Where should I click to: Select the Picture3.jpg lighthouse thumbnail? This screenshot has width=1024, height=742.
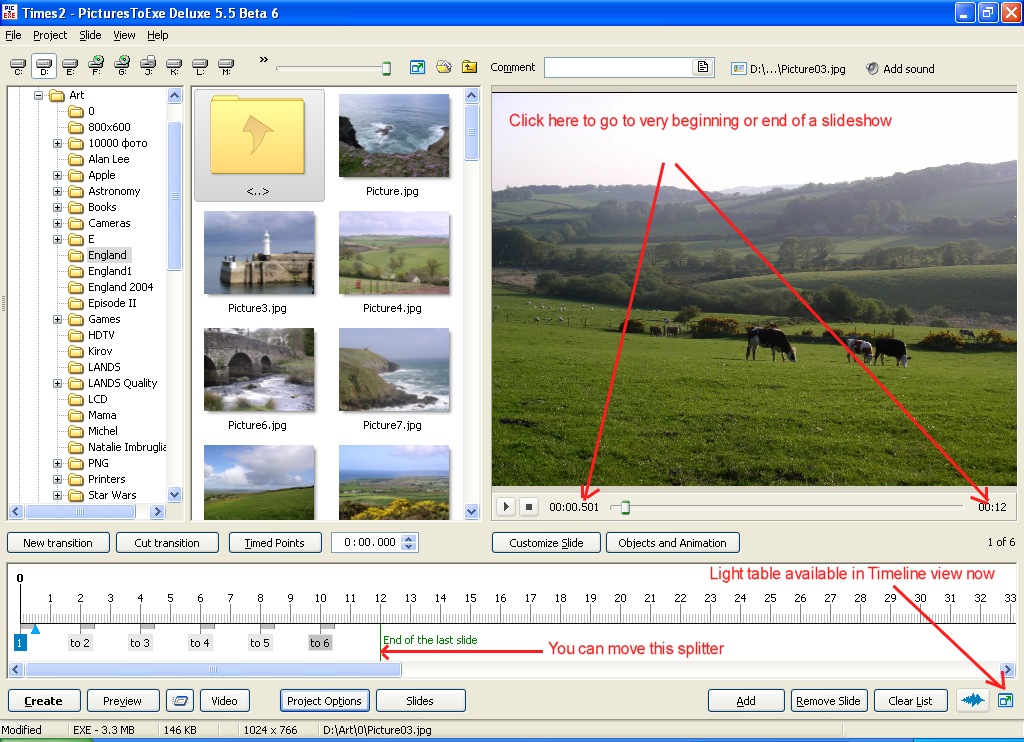tap(259, 262)
